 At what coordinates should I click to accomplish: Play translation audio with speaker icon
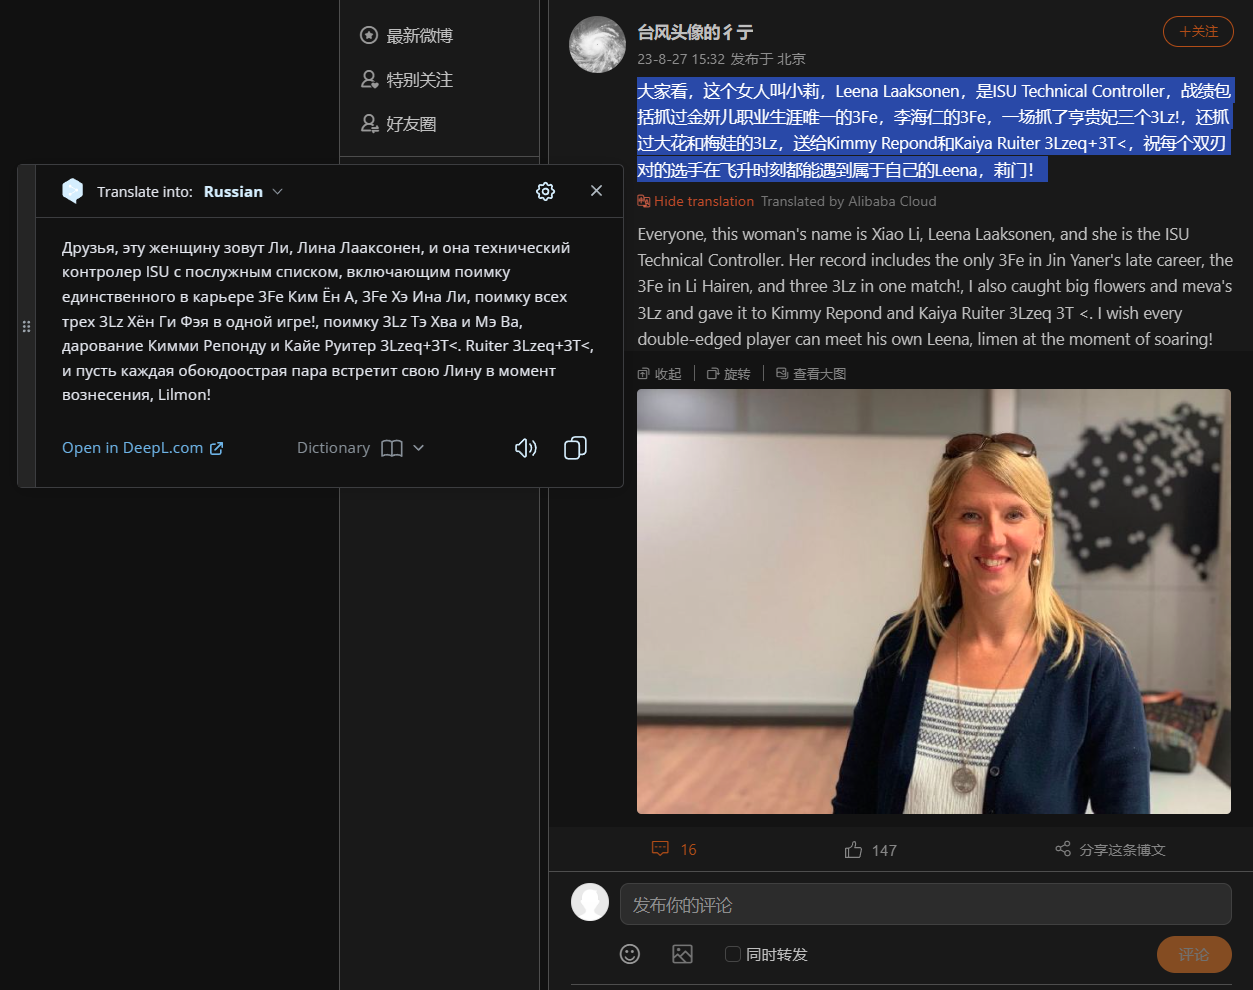pyautogui.click(x=525, y=448)
